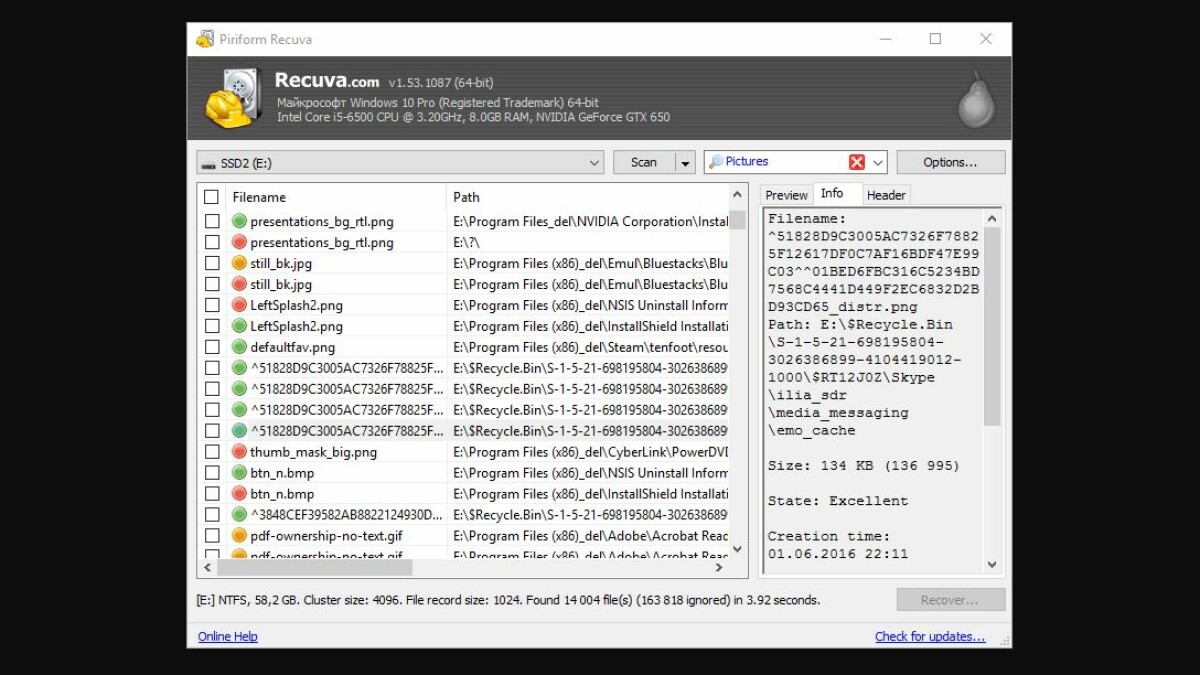The width and height of the screenshot is (1200, 675).
Task: Click version text 'v1.53.1087 (64-bit)'
Action: (x=440, y=83)
